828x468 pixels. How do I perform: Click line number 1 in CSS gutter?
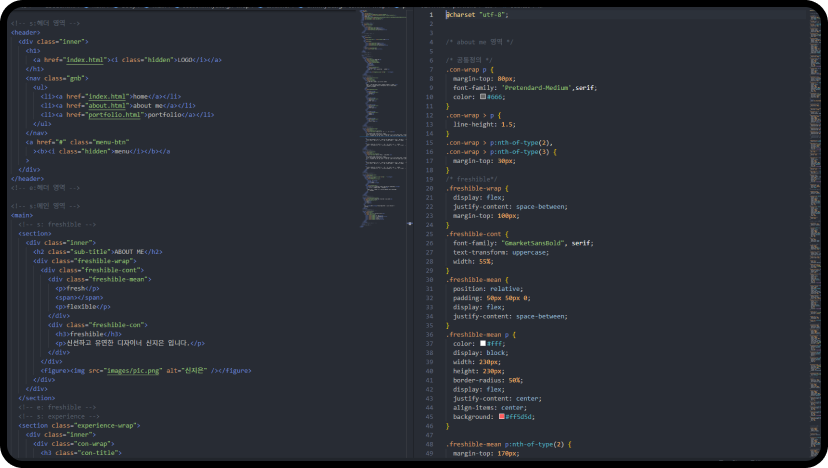tap(431, 15)
